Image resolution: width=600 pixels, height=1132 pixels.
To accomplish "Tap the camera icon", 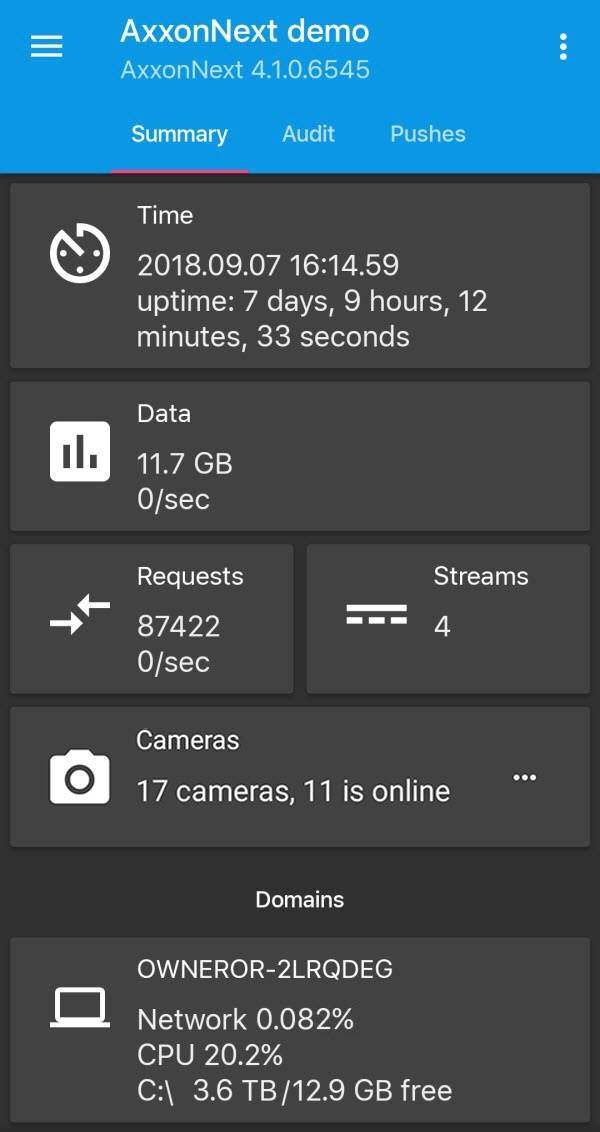I will pos(80,777).
